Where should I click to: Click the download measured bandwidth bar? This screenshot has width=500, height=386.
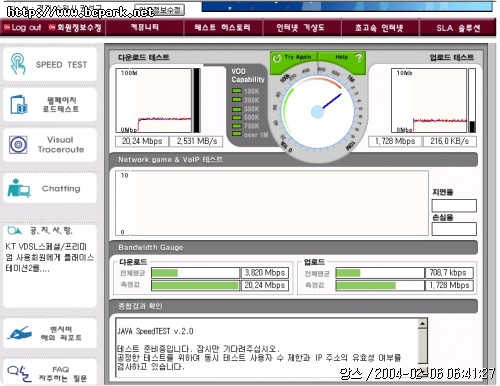click(195, 285)
